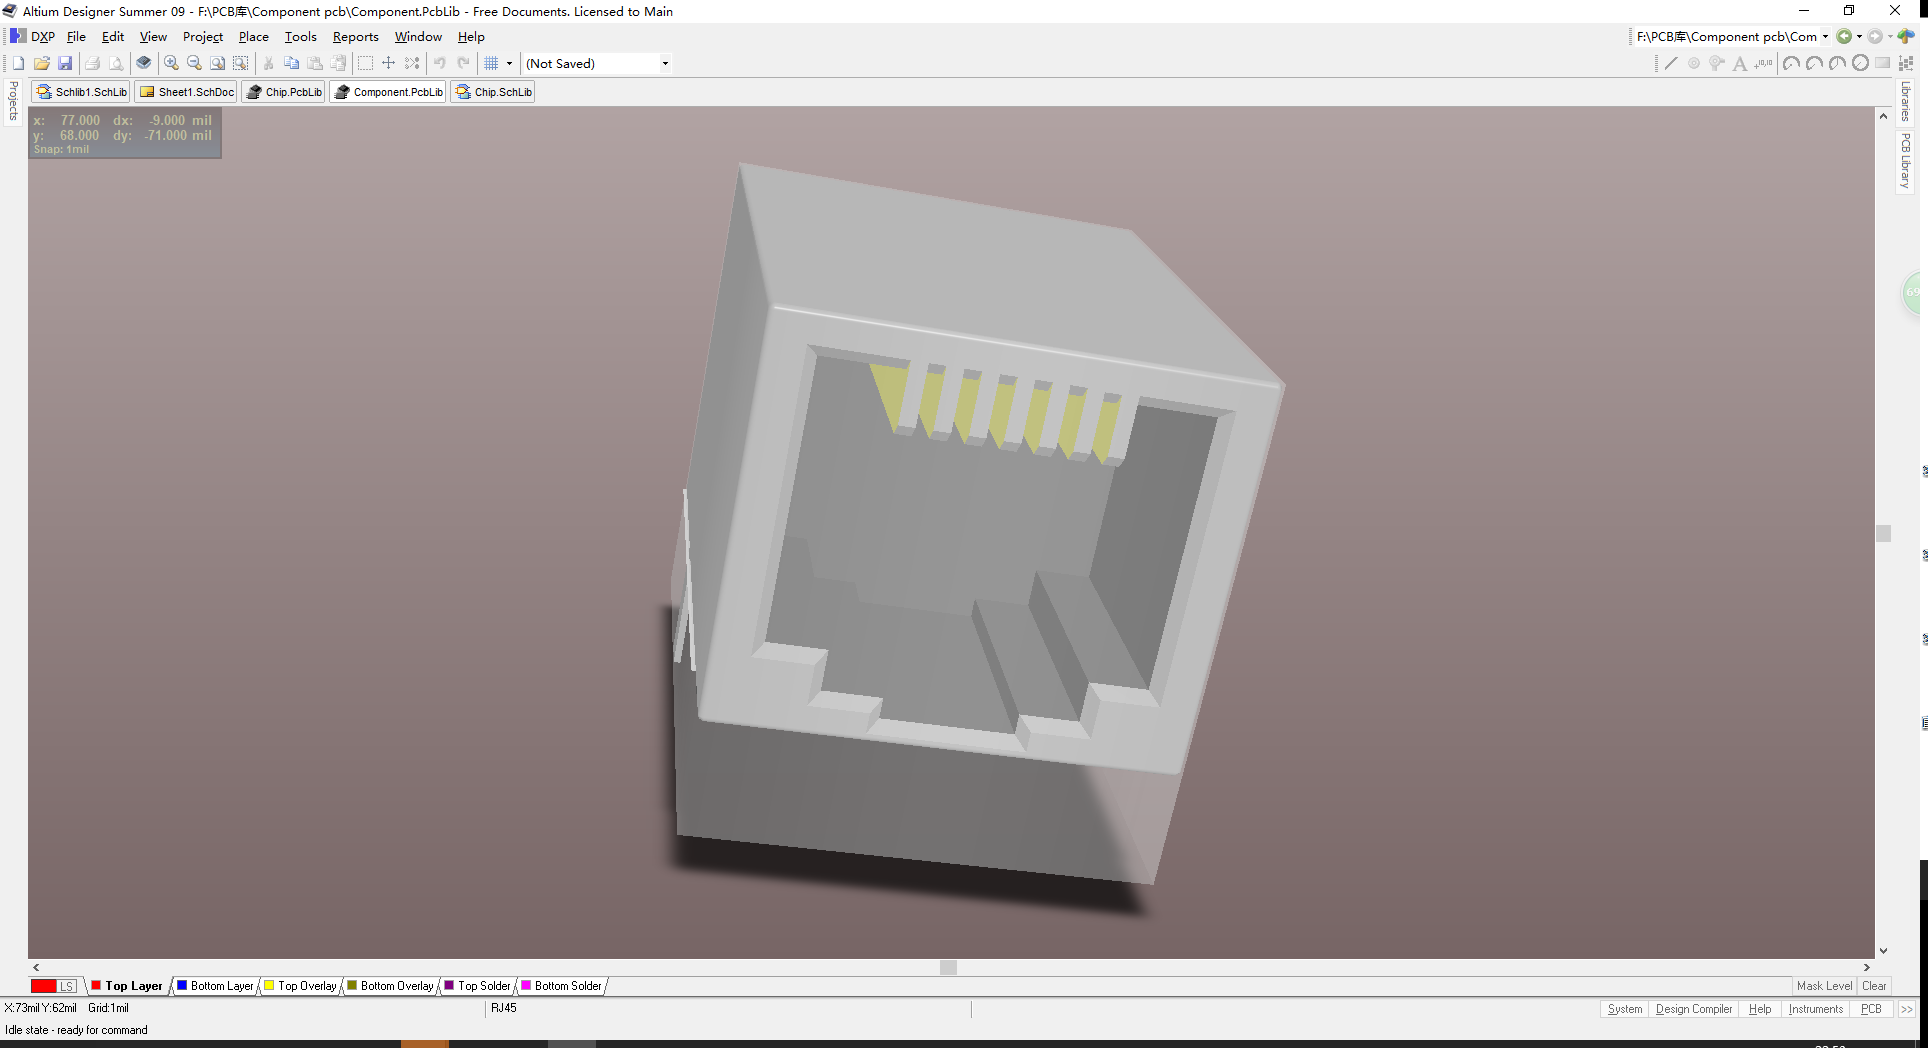Screen dimensions: 1928x1048
Task: Open the Tools menu
Action: [x=301, y=37]
